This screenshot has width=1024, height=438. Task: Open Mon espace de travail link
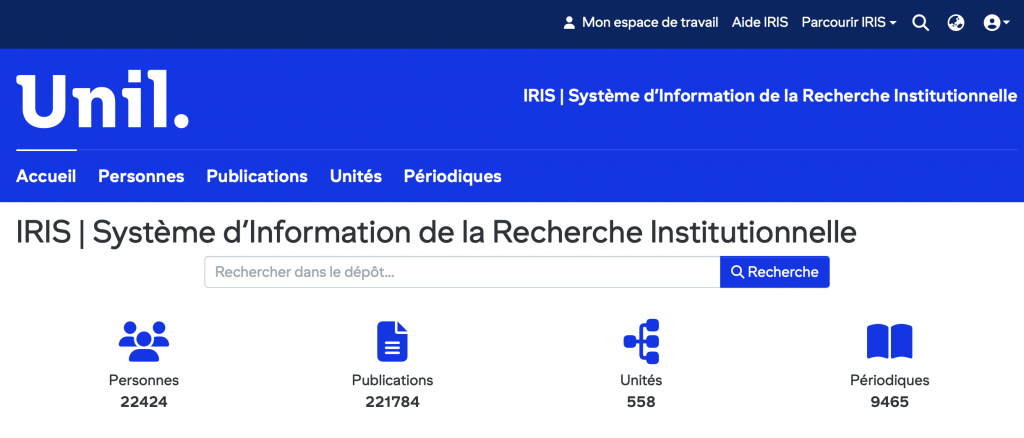(650, 22)
